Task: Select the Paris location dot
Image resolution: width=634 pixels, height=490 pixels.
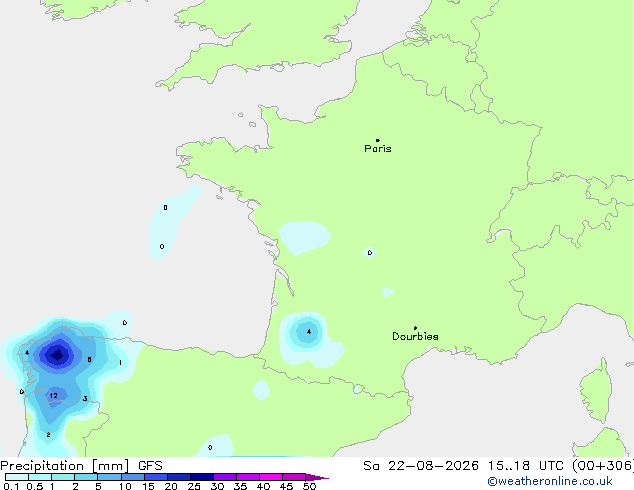Action: pyautogui.click(x=378, y=140)
